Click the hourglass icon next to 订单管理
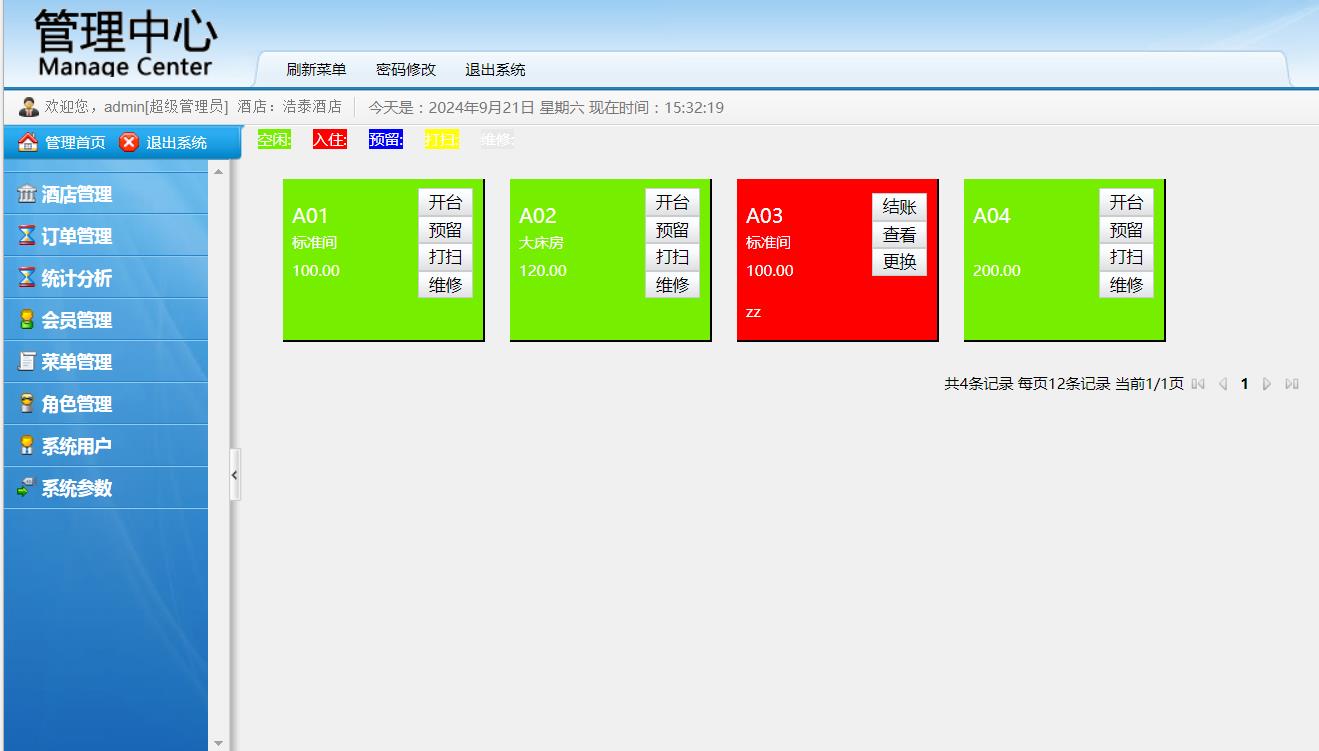1319x751 pixels. click(x=27, y=236)
